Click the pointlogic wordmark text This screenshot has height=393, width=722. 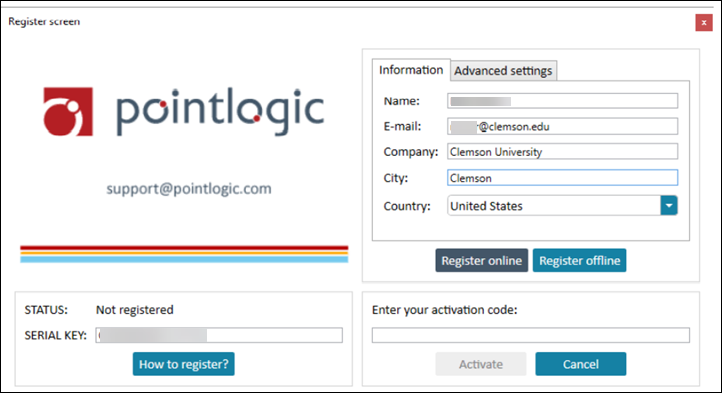(220, 112)
